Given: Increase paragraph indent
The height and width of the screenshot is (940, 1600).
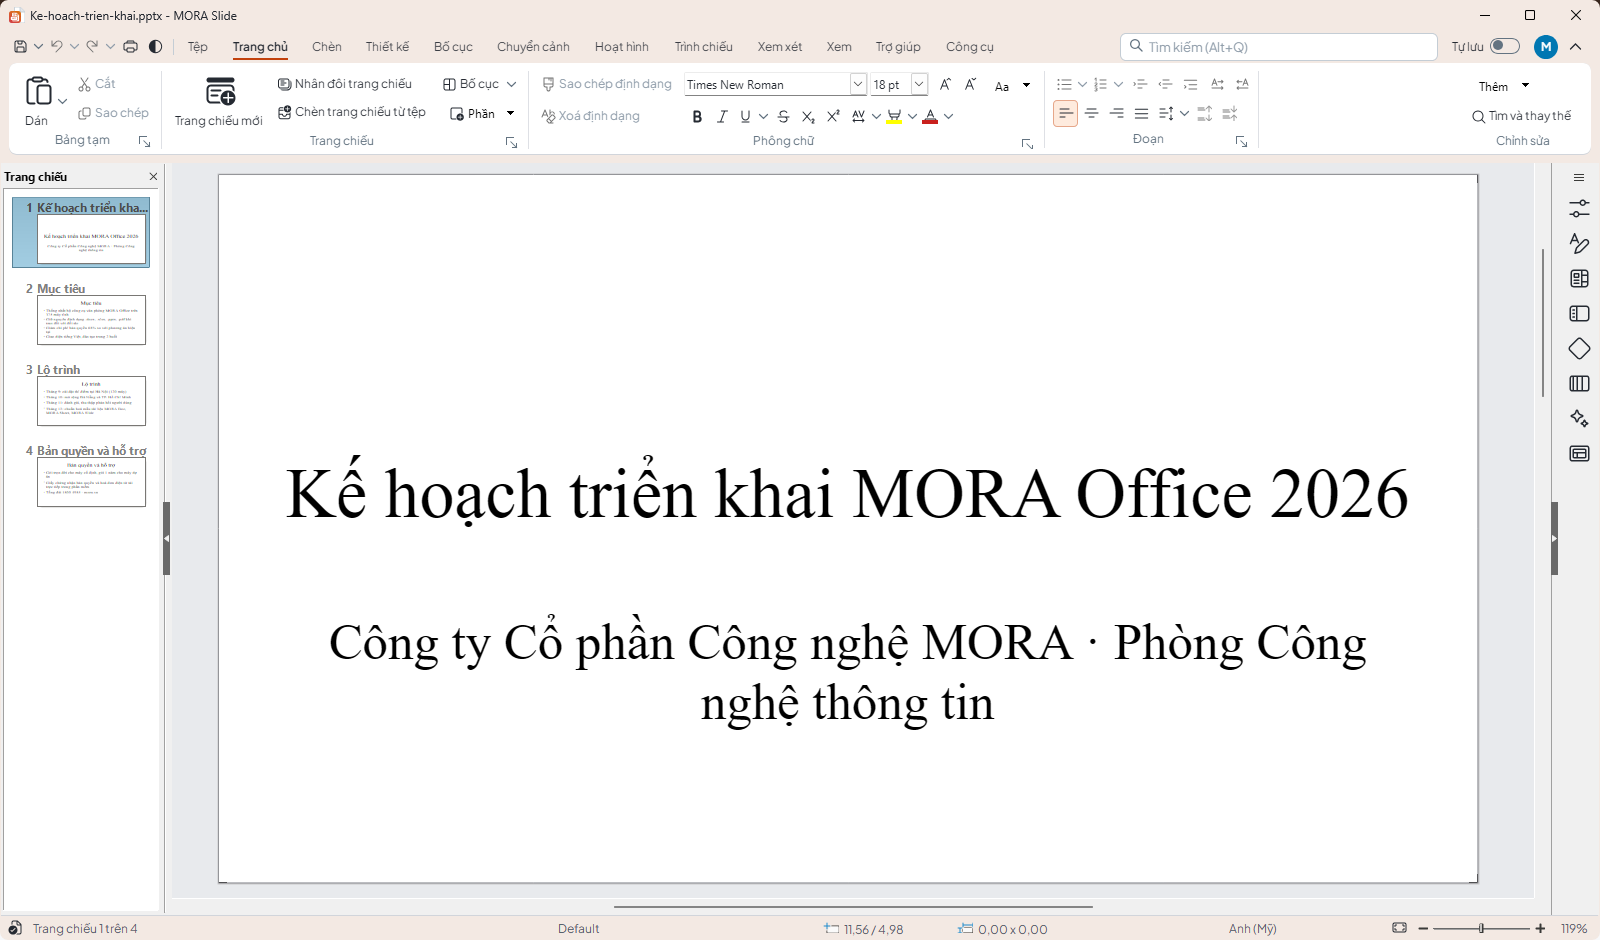Looking at the screenshot, I should (1140, 85).
